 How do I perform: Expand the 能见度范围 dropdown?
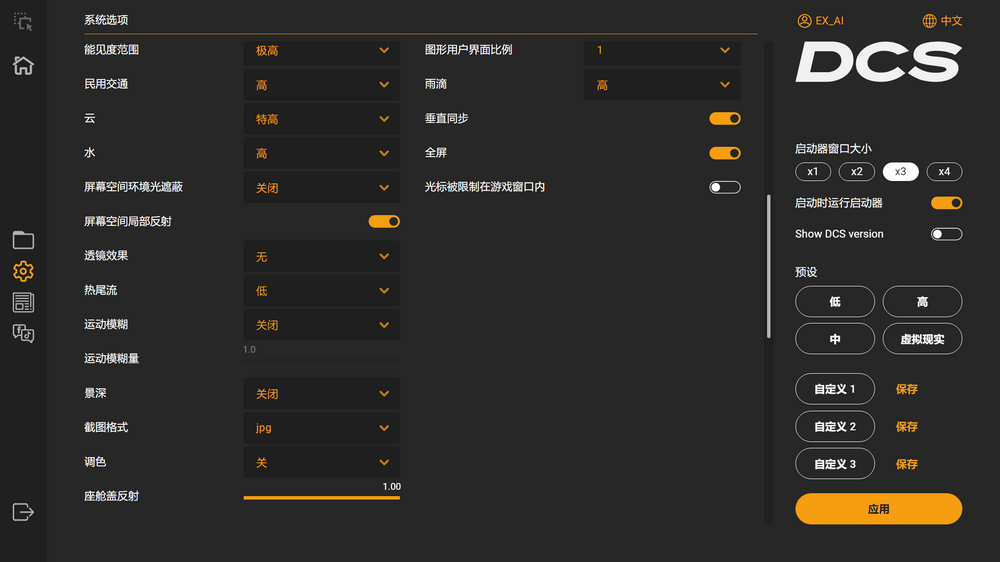321,50
